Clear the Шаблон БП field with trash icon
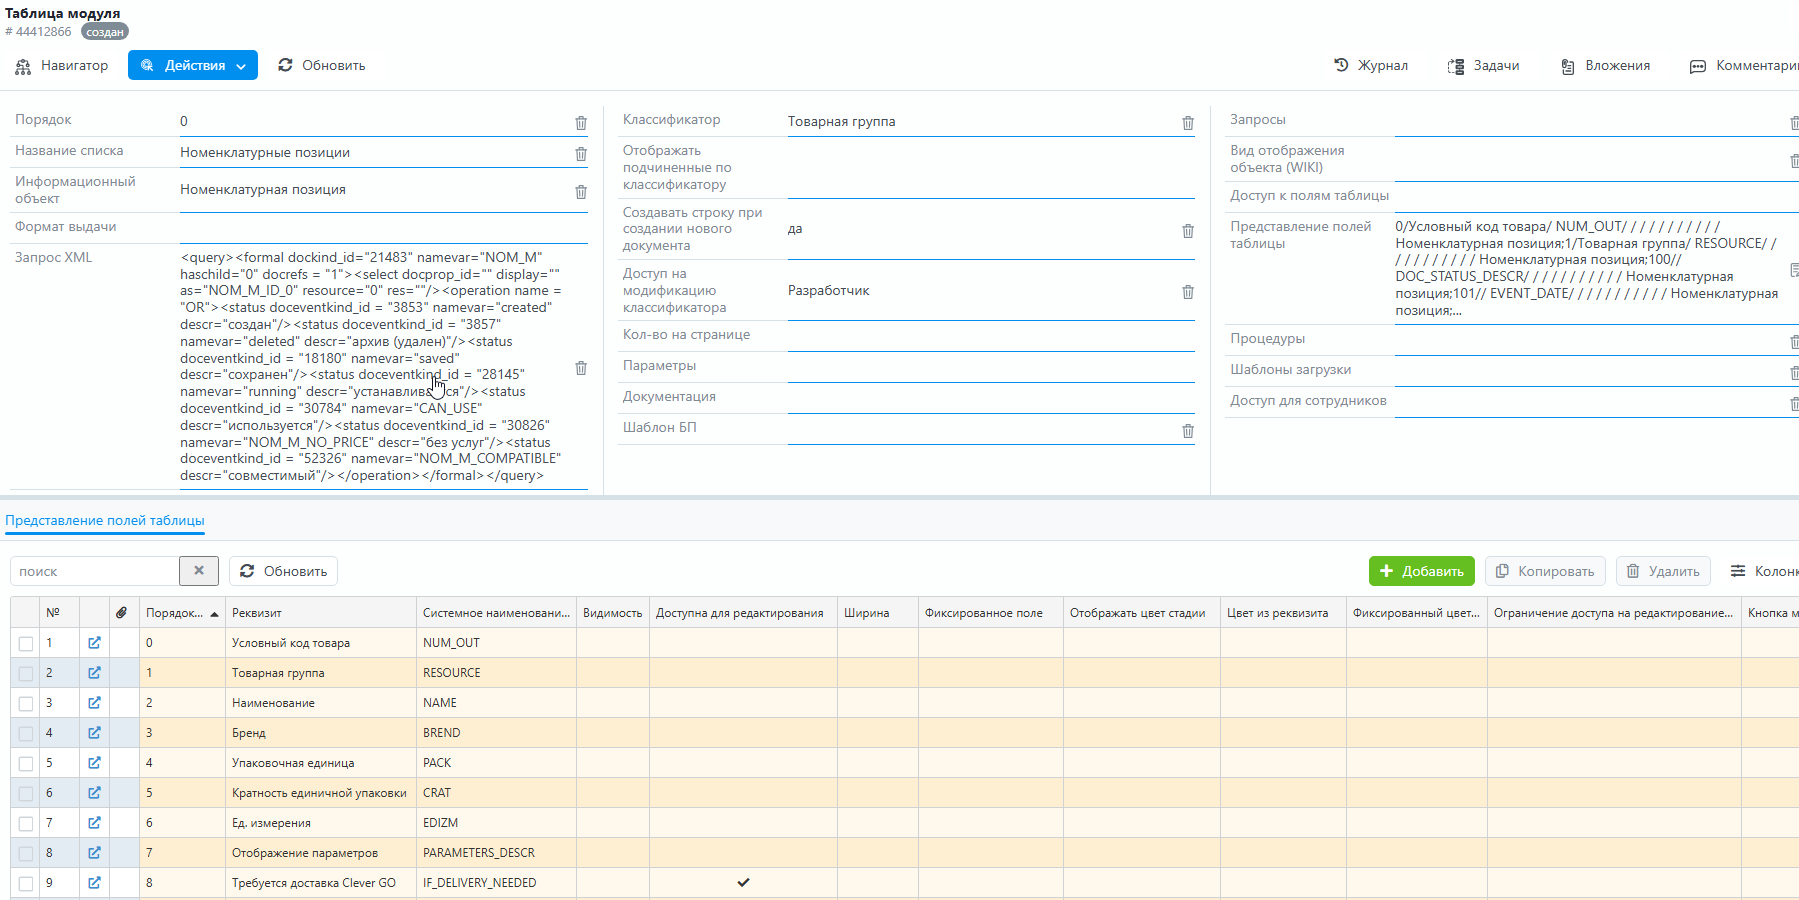 [x=1188, y=431]
